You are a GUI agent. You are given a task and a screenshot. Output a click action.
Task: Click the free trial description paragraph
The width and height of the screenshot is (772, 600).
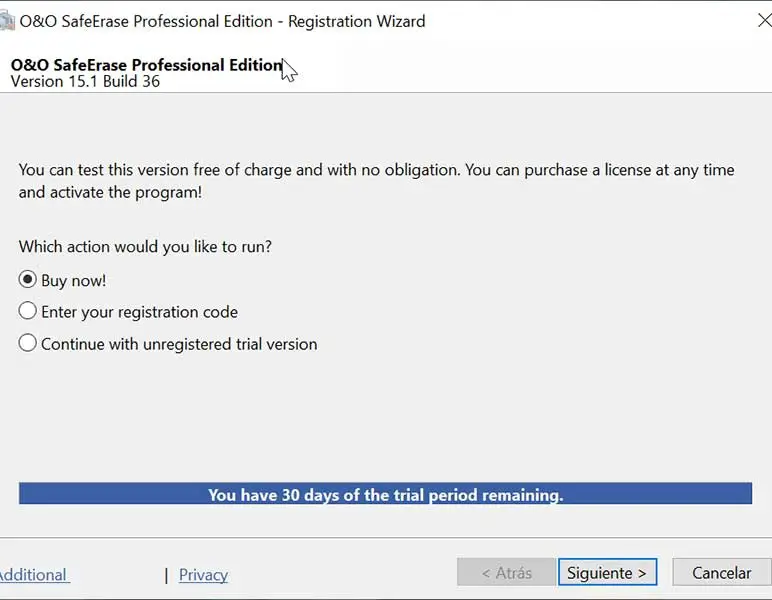[x=376, y=180]
